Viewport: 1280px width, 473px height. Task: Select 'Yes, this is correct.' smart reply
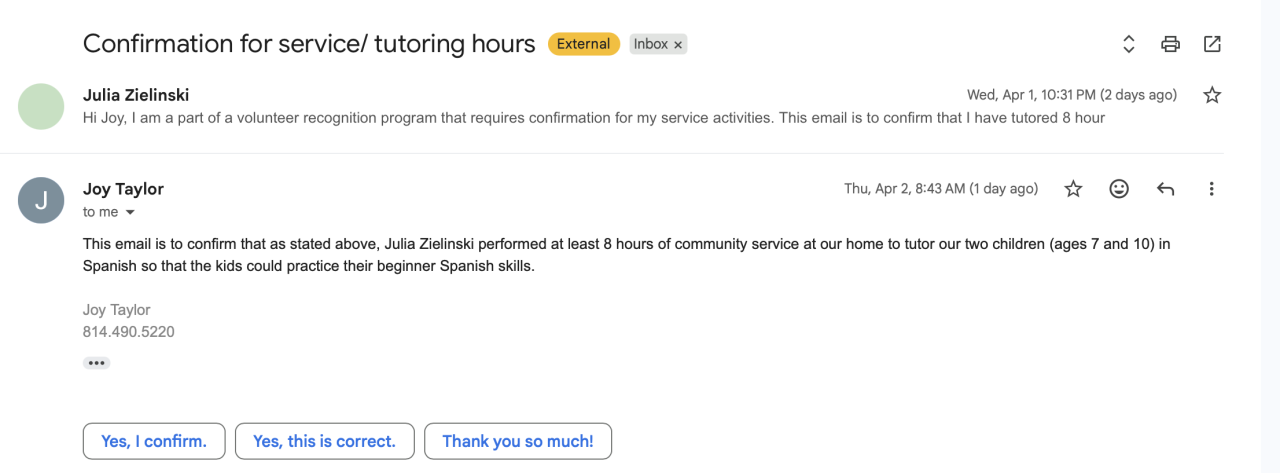[x=324, y=441]
